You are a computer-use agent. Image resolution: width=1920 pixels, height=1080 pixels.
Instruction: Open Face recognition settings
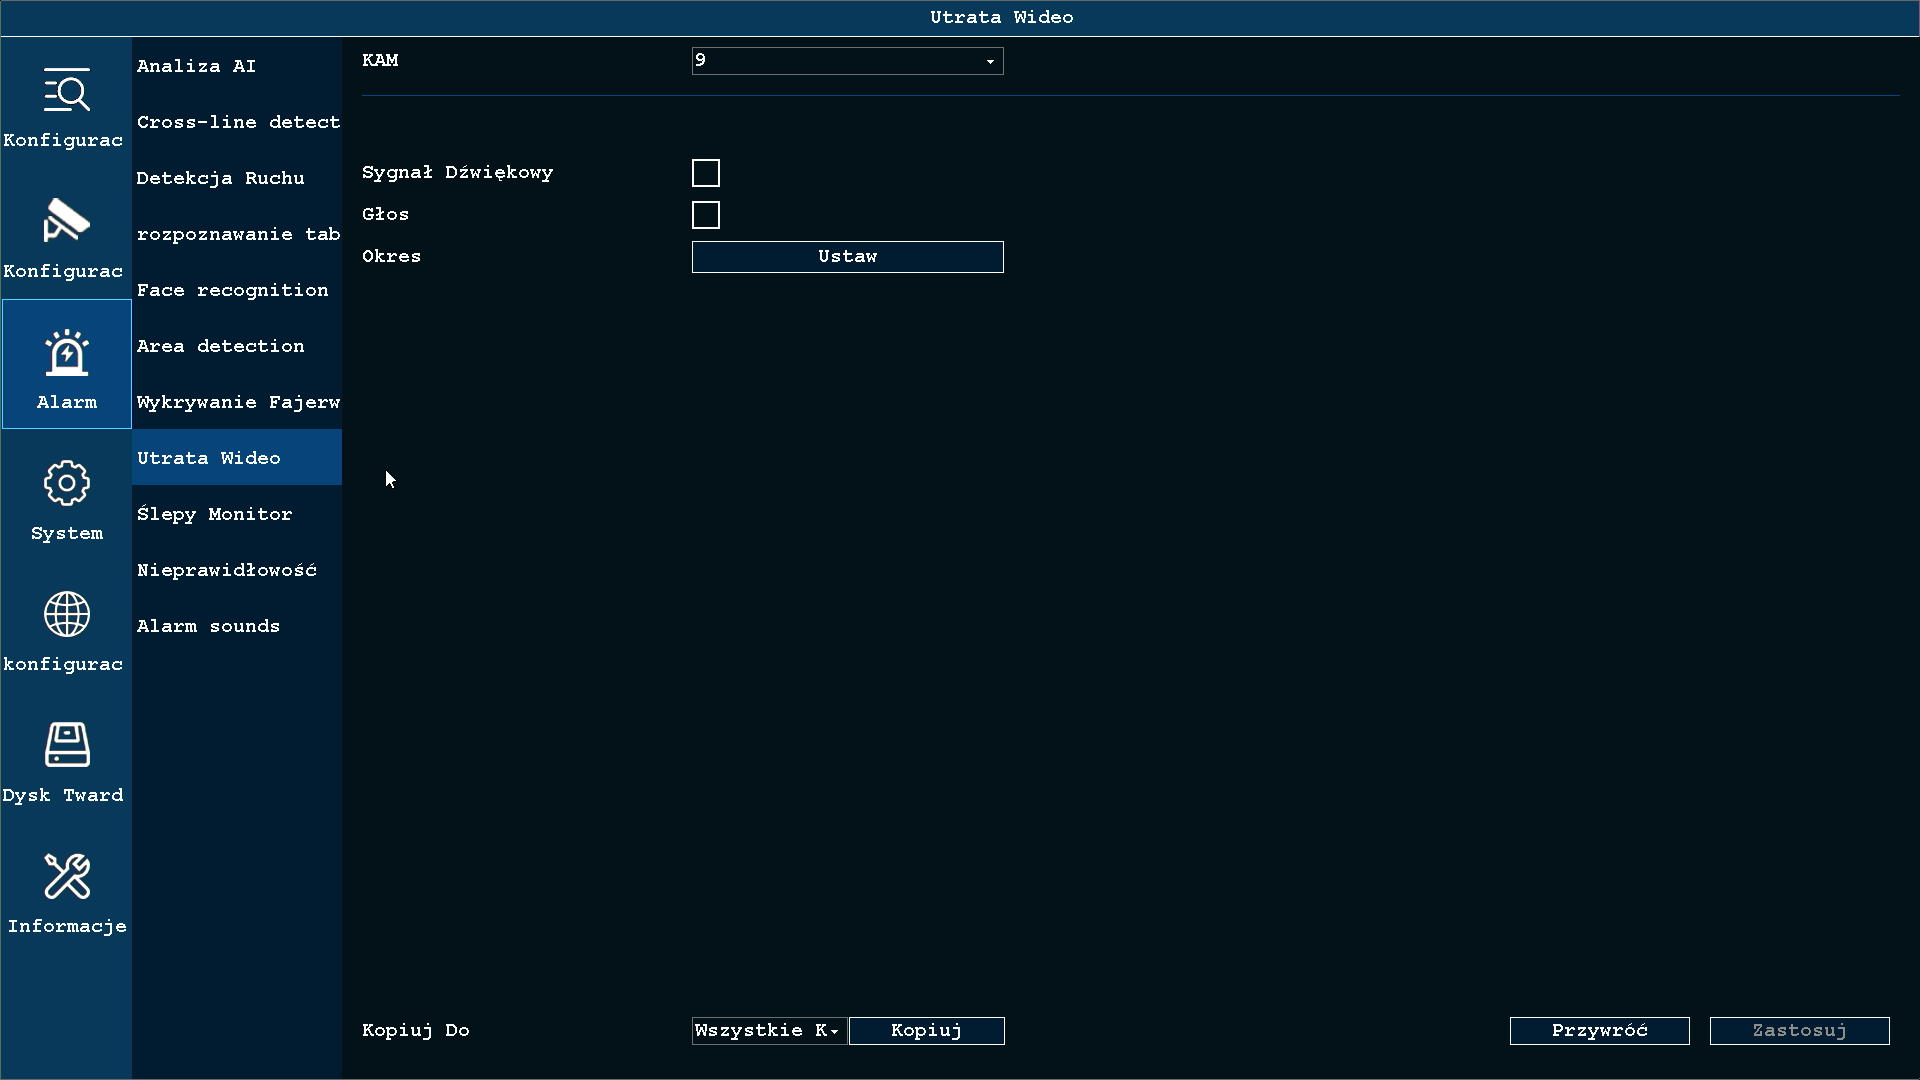pyautogui.click(x=237, y=290)
